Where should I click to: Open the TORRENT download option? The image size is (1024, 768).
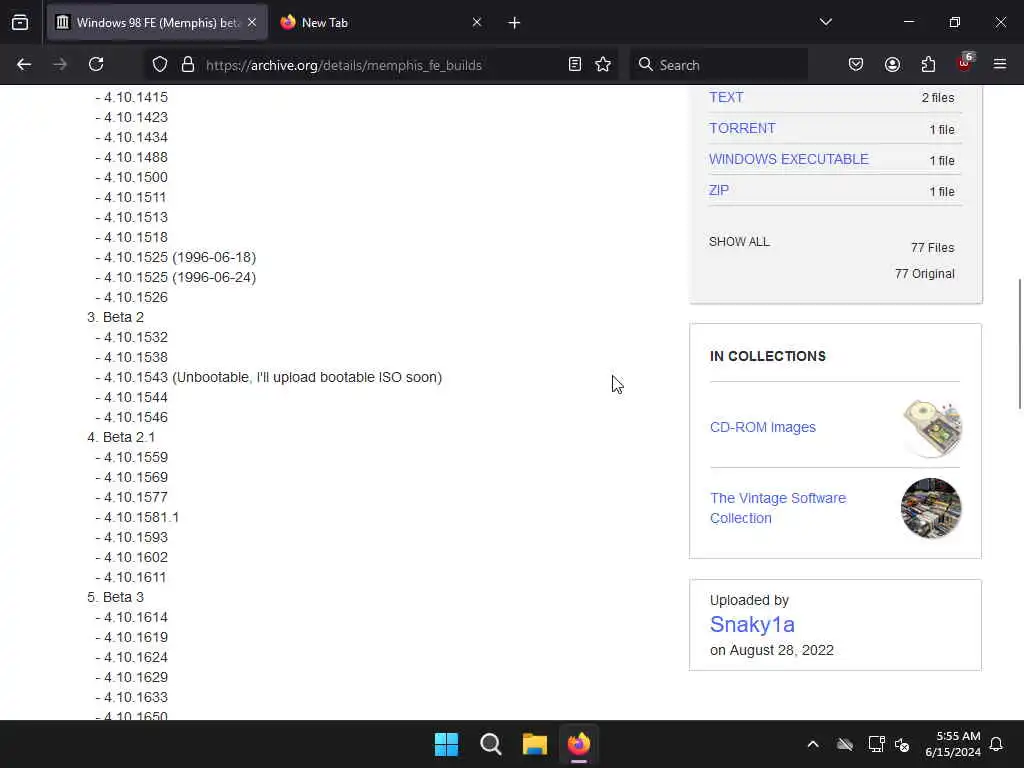[x=742, y=128]
